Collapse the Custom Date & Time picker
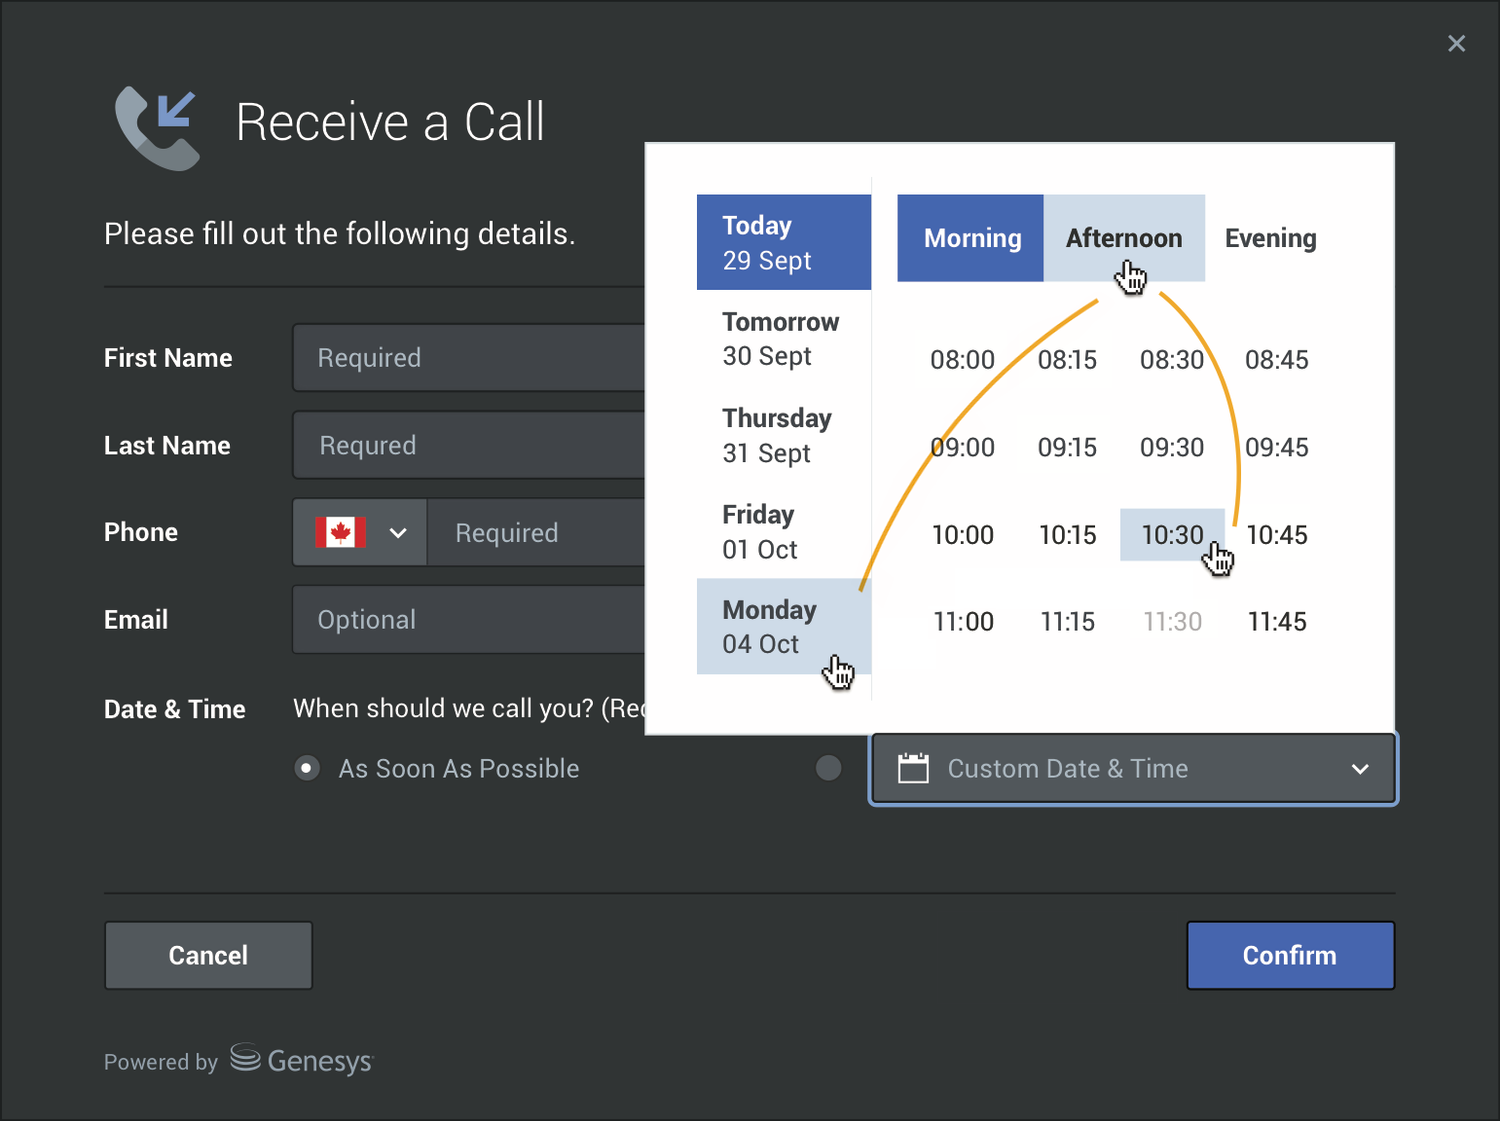 click(1360, 769)
